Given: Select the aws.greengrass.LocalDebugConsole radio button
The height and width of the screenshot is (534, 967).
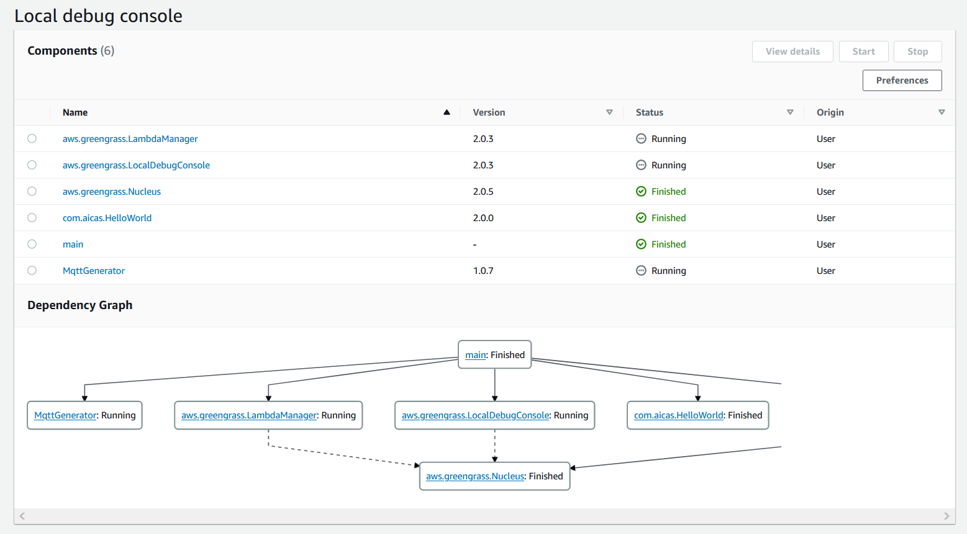Looking at the screenshot, I should 32,165.
